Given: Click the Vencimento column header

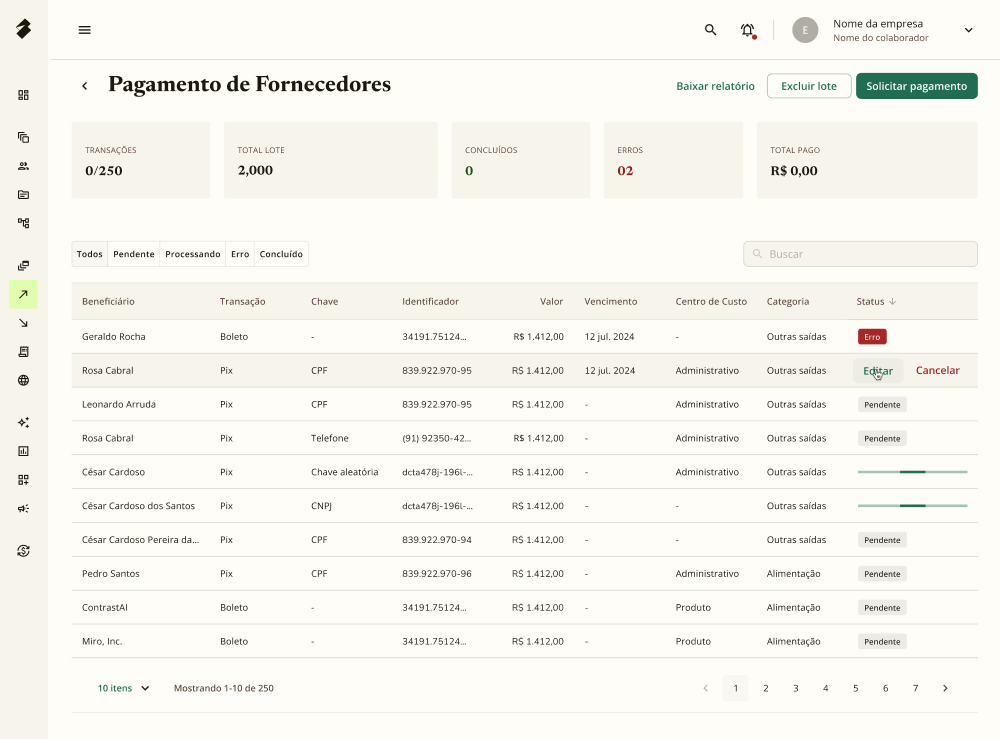Looking at the screenshot, I should click(x=610, y=302).
